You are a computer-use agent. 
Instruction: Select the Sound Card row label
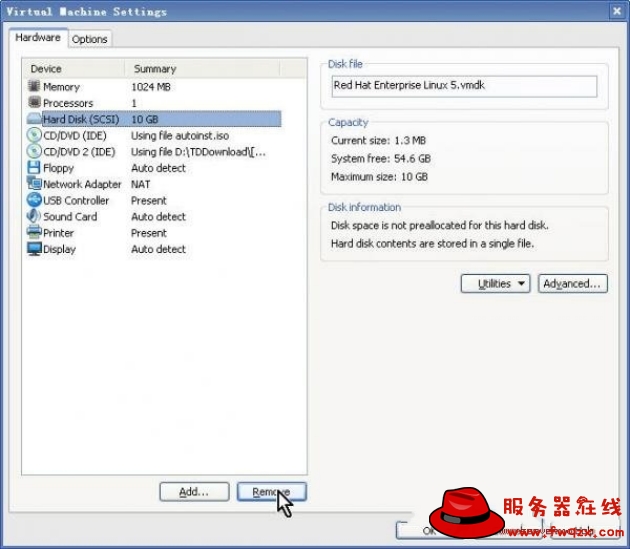[x=70, y=217]
